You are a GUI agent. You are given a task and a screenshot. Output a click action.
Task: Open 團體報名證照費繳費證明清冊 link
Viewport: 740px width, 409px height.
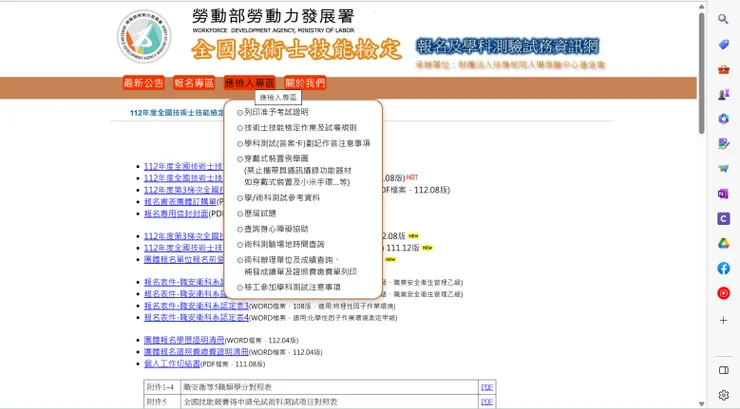click(x=196, y=352)
